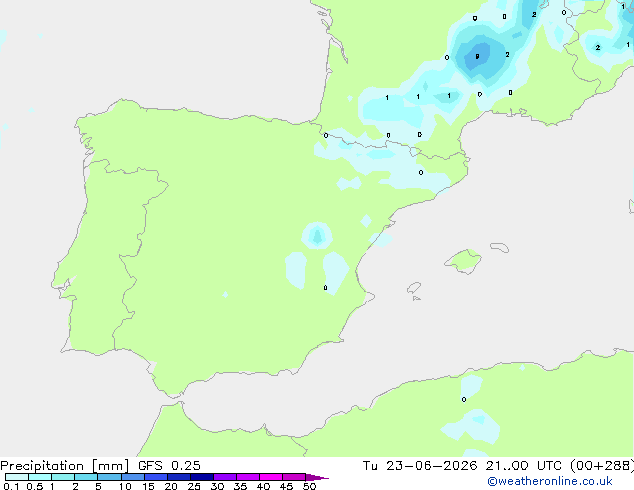Click Ibiza island outline on the map
The width and height of the screenshot is (634, 490).
pyautogui.click(x=414, y=288)
